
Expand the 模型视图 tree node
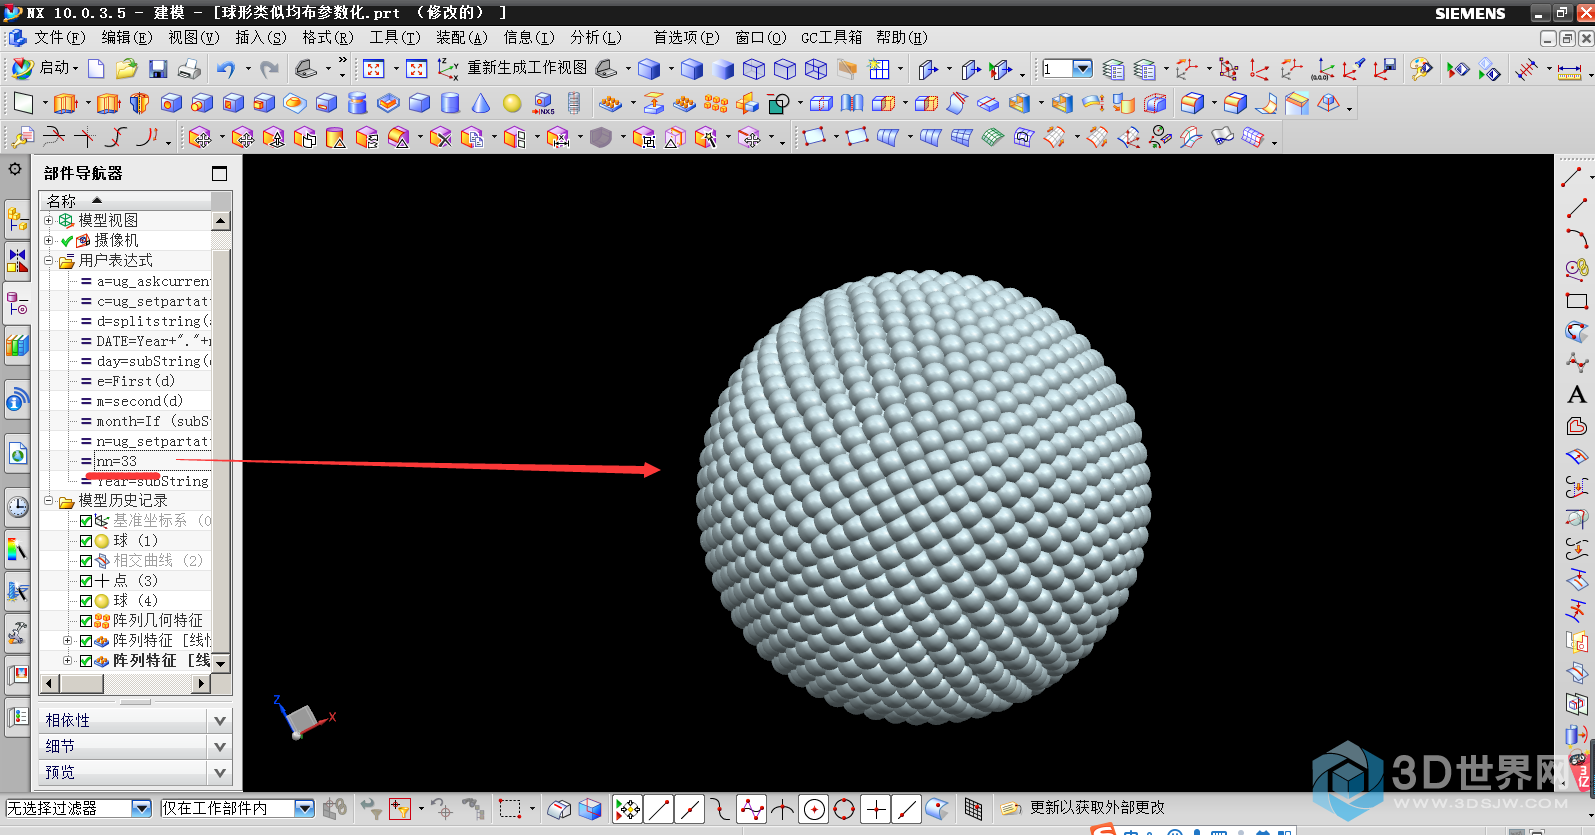click(x=48, y=220)
